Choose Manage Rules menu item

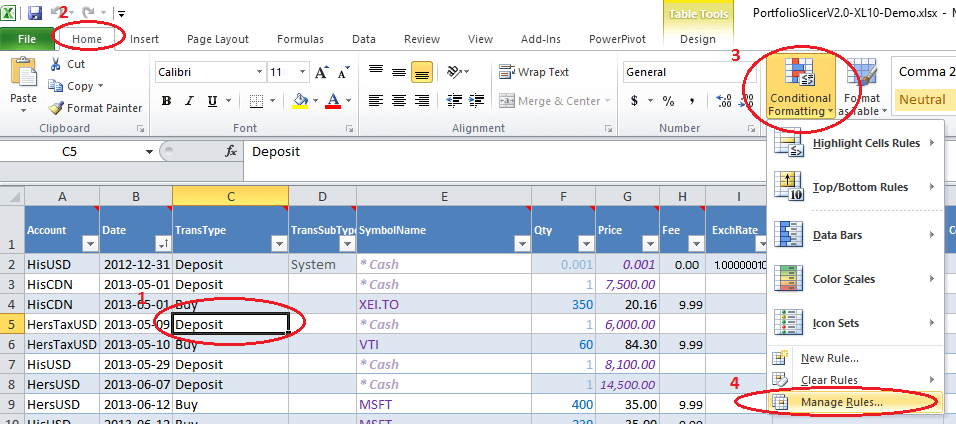(x=855, y=402)
